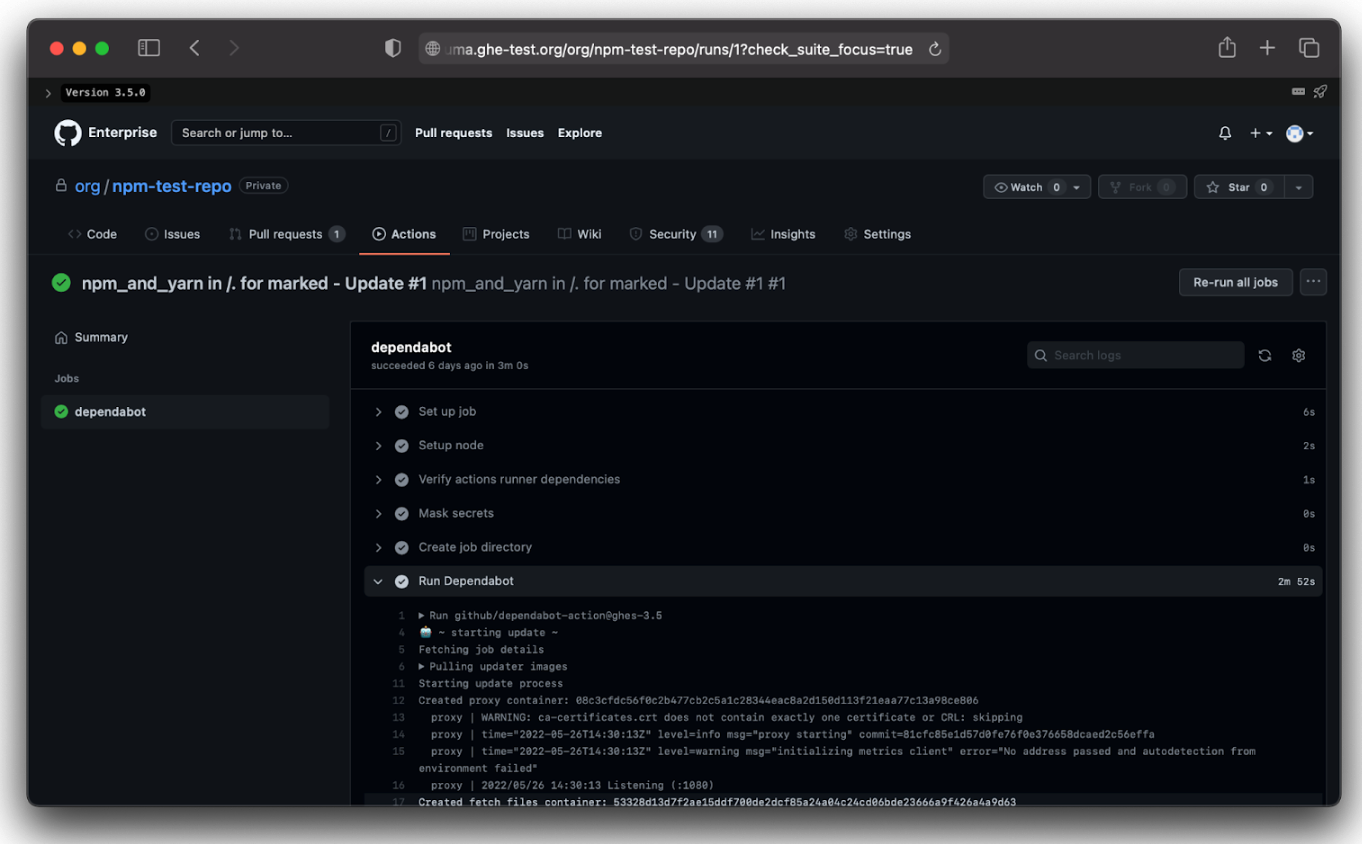
Task: Switch to the Wiki tab
Action: click(579, 234)
